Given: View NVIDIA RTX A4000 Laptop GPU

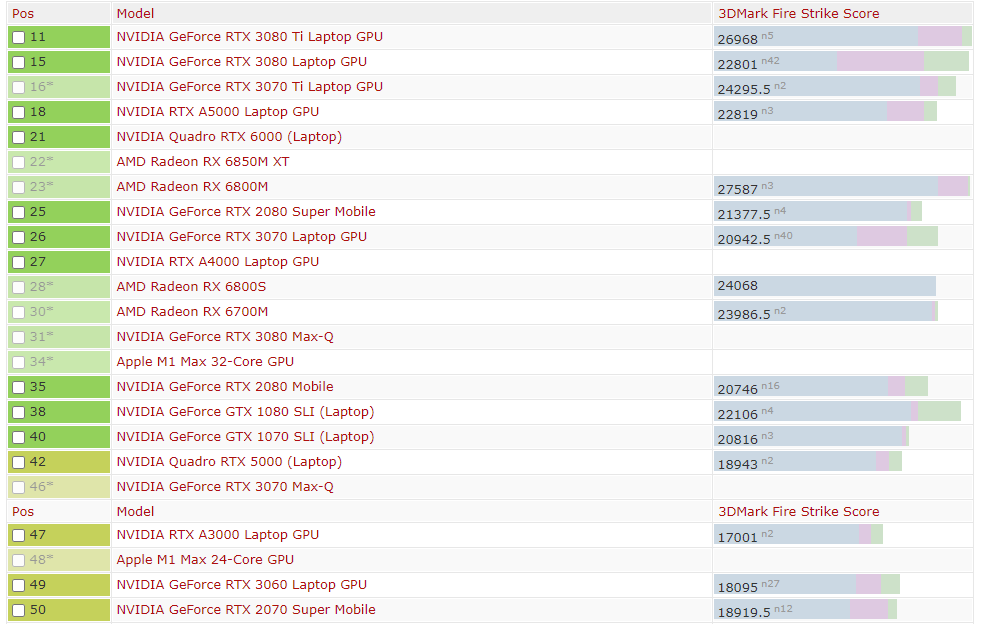Looking at the screenshot, I should [x=217, y=261].
